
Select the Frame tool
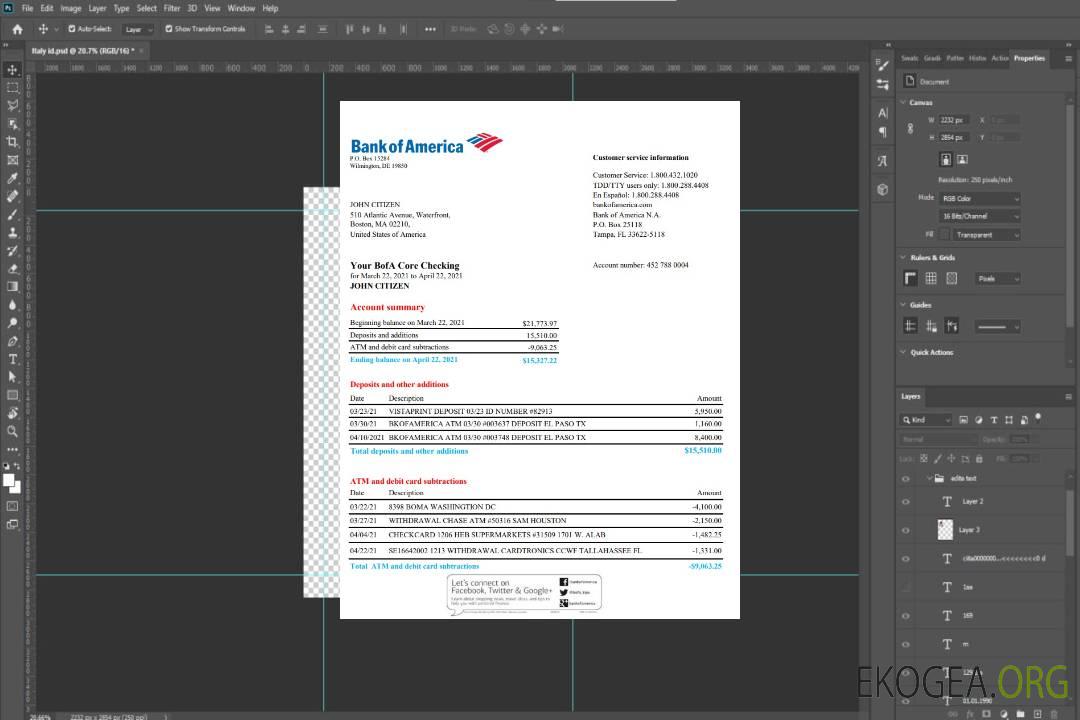(x=12, y=160)
